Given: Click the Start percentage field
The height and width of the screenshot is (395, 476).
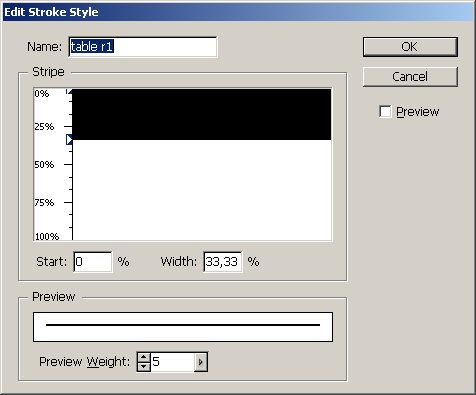Looking at the screenshot, I should coord(93,262).
